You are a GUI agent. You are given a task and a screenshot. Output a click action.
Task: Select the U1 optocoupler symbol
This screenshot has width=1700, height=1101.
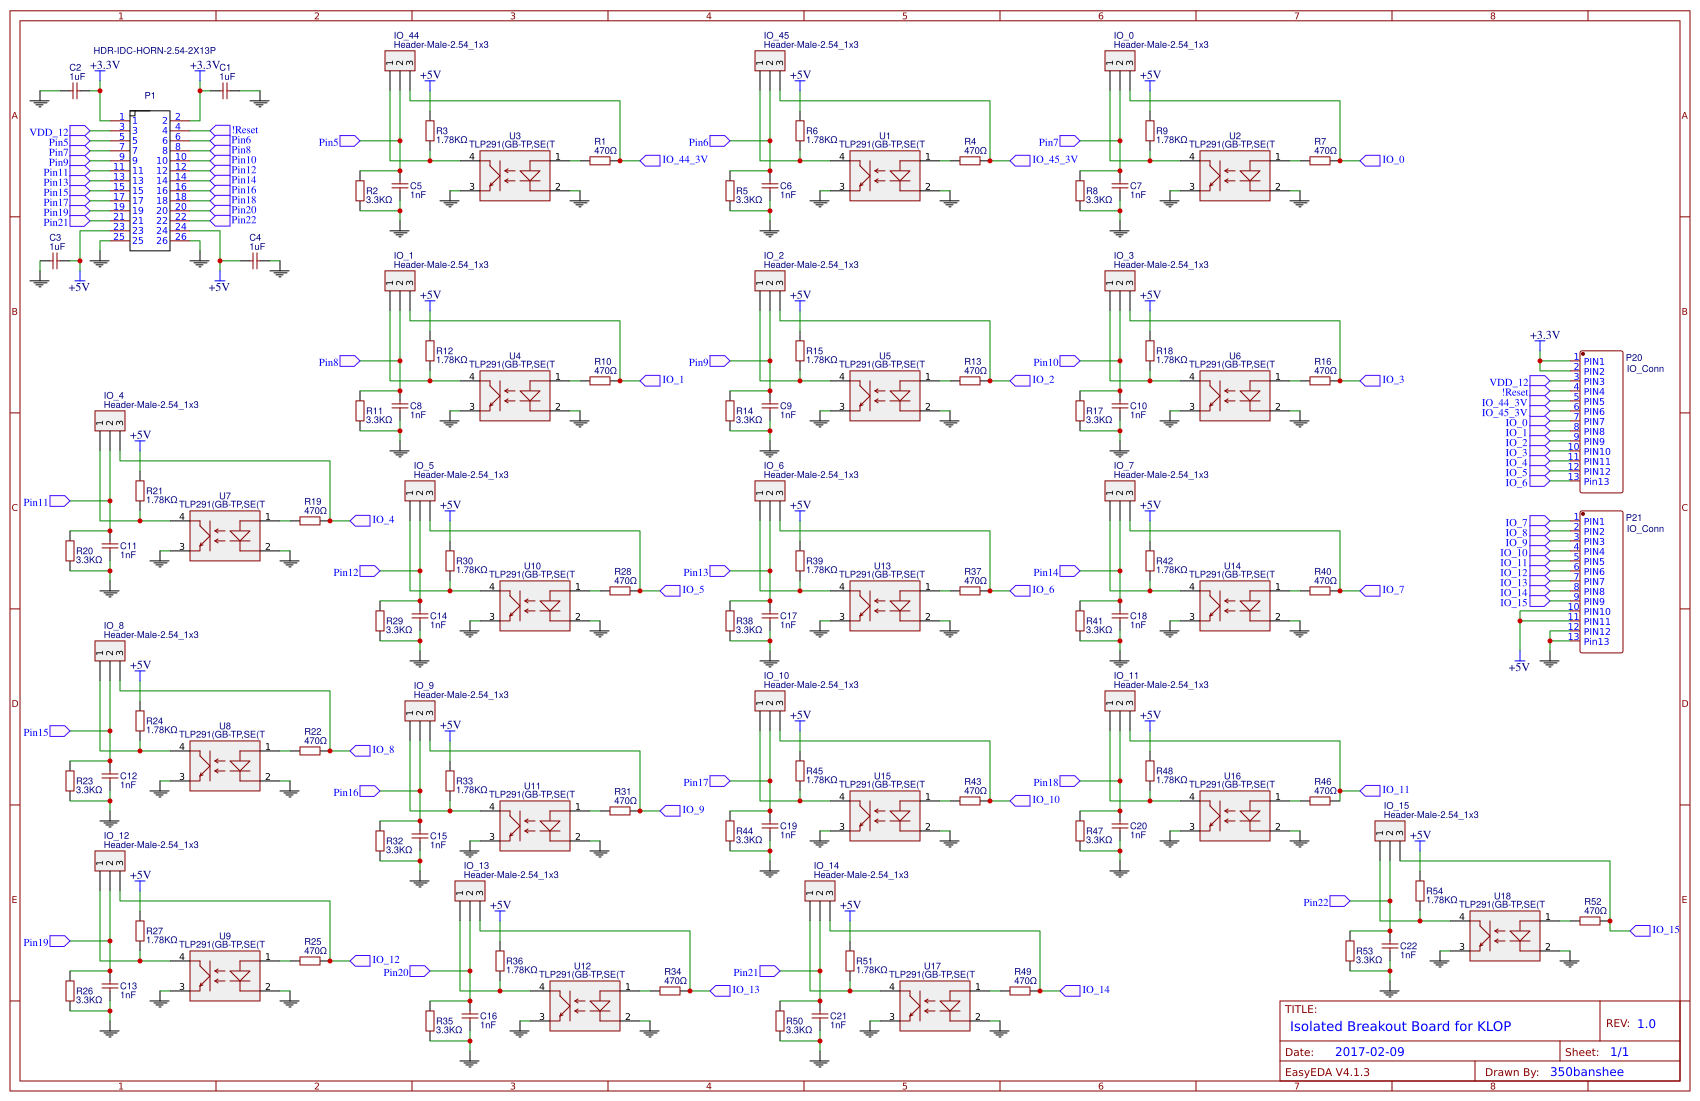pyautogui.click(x=885, y=175)
